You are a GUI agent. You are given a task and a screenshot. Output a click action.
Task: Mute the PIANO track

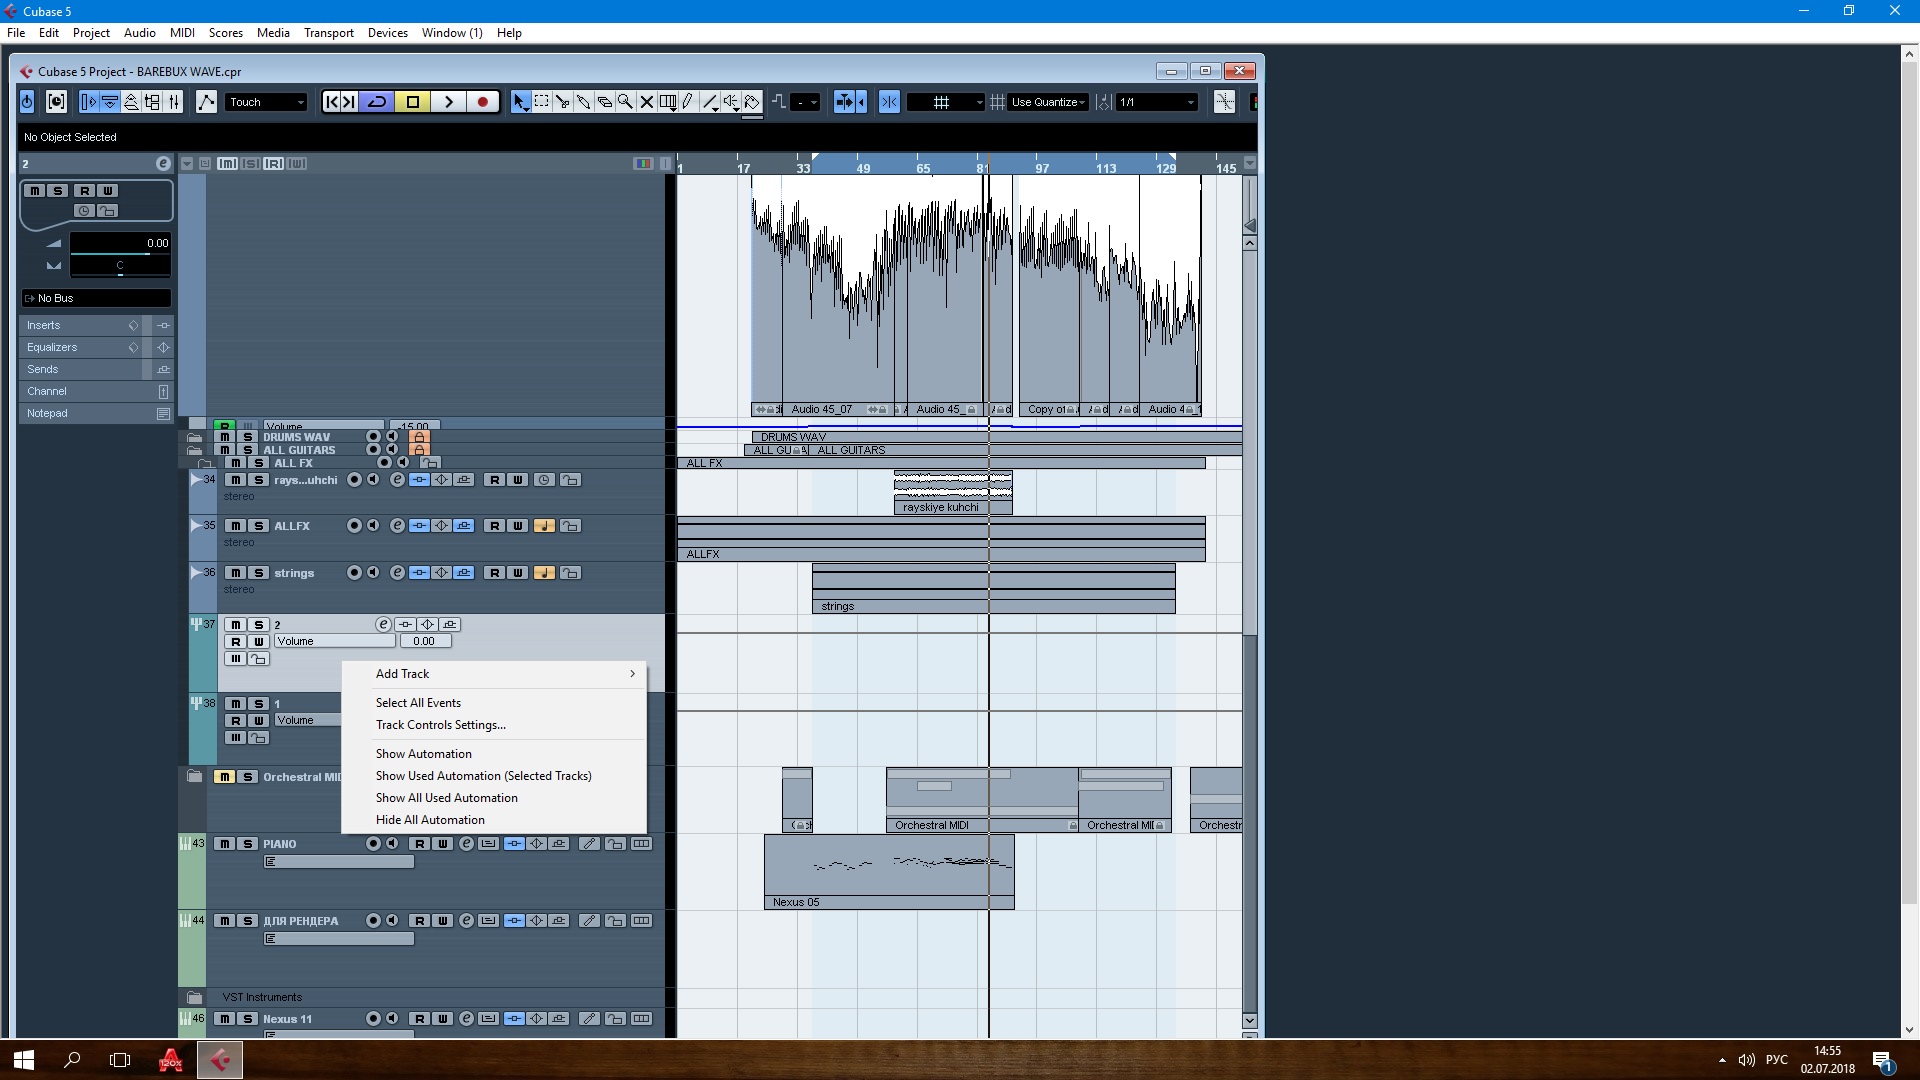tap(225, 844)
